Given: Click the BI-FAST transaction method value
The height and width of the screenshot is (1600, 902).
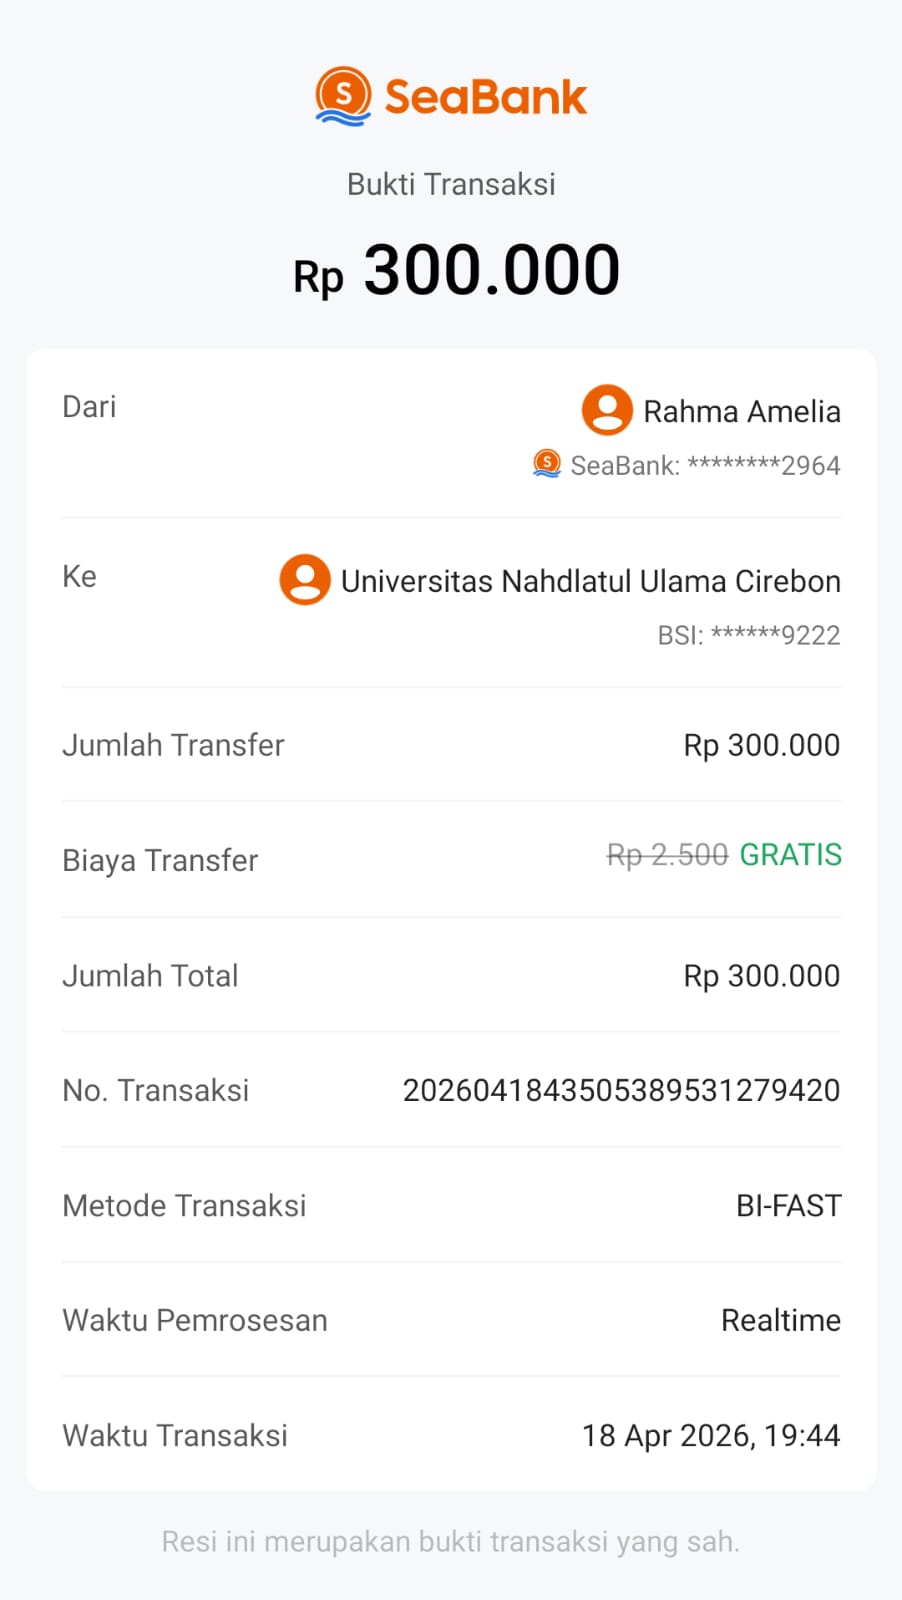Looking at the screenshot, I should point(788,1205).
